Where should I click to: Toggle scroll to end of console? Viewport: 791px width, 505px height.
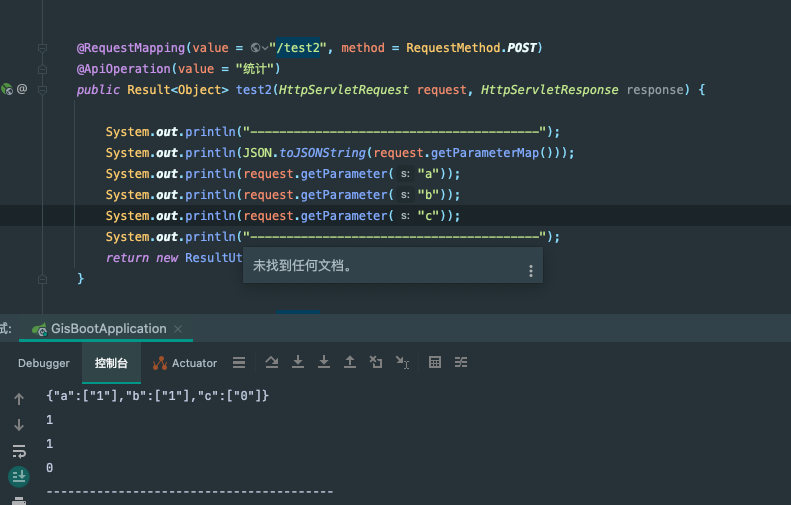point(18,477)
